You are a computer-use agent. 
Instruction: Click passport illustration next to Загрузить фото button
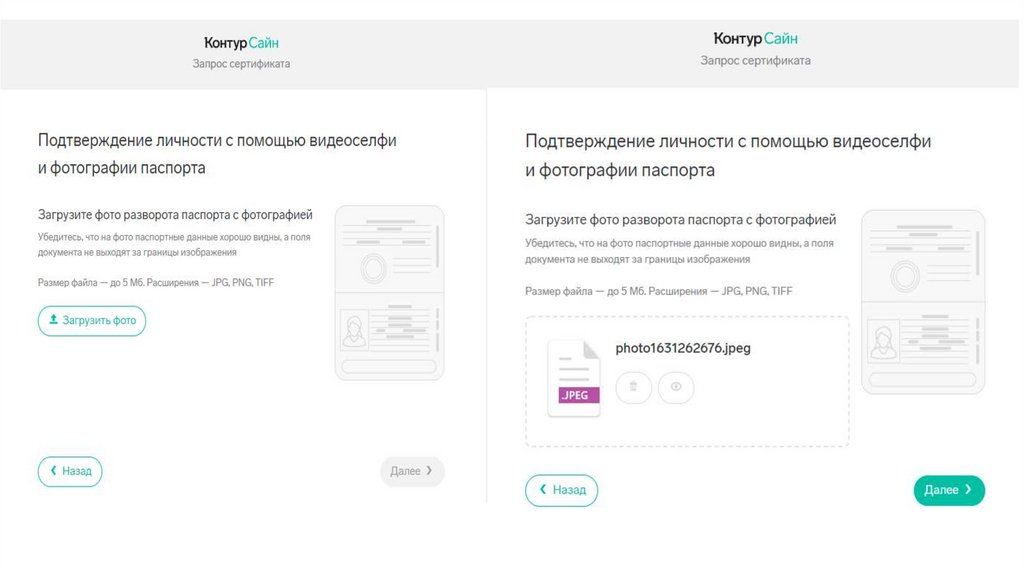point(389,292)
